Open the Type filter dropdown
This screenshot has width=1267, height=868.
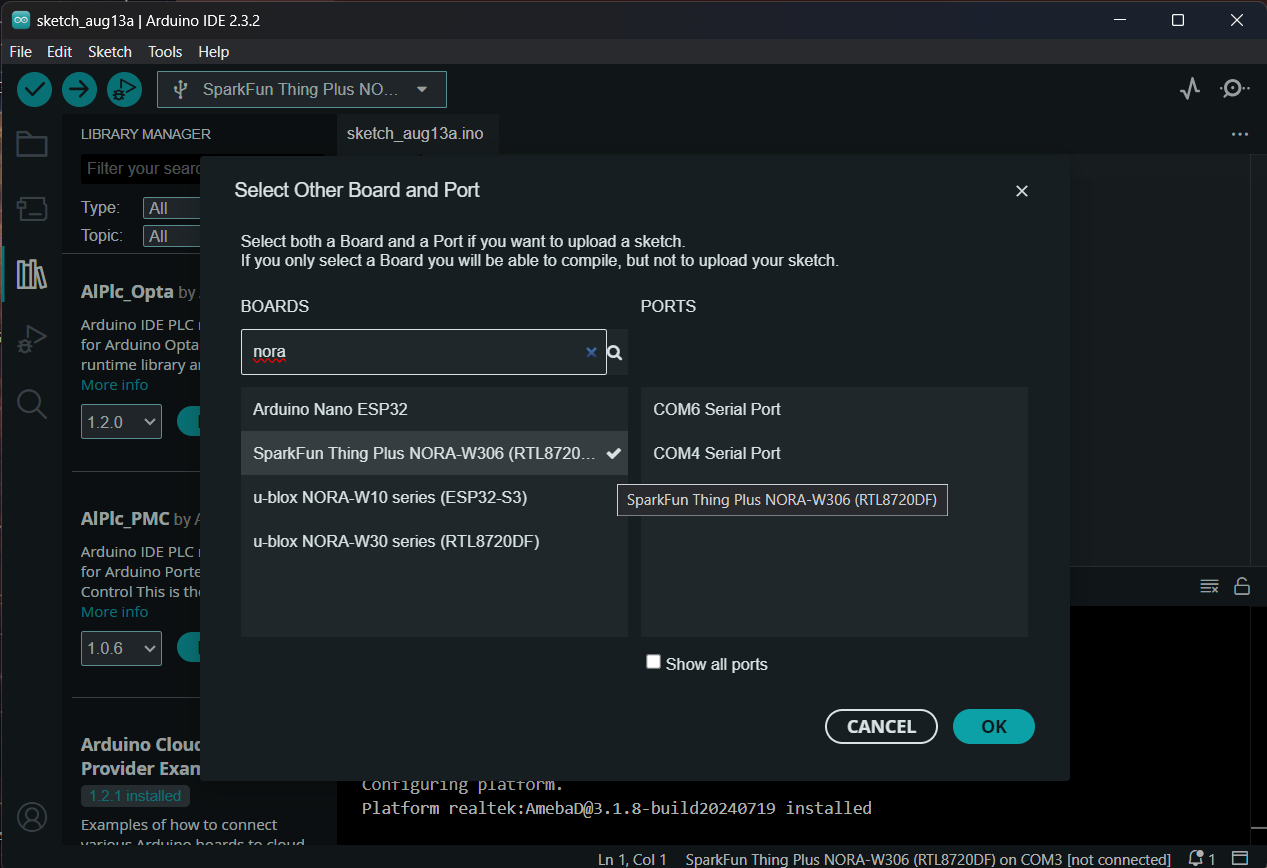(171, 208)
